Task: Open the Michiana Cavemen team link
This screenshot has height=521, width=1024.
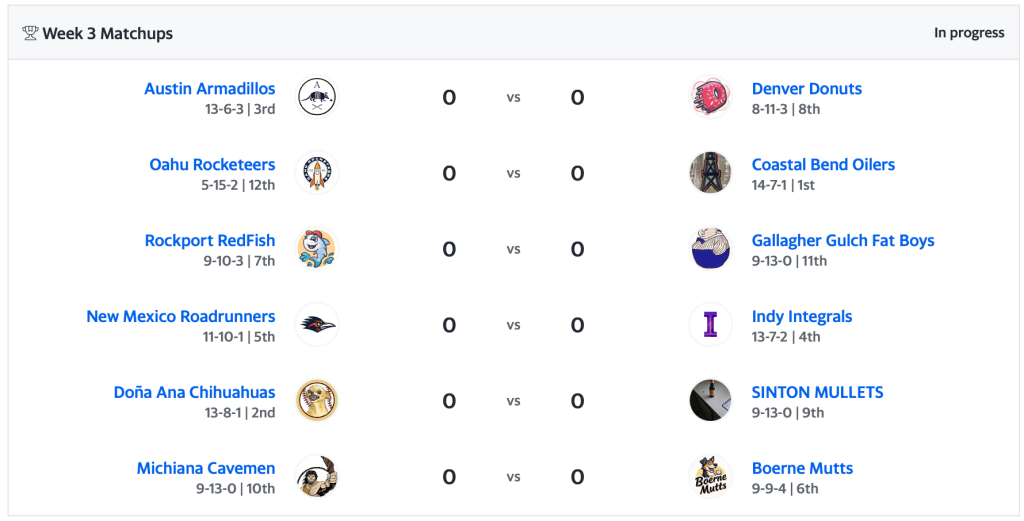Action: (x=206, y=469)
